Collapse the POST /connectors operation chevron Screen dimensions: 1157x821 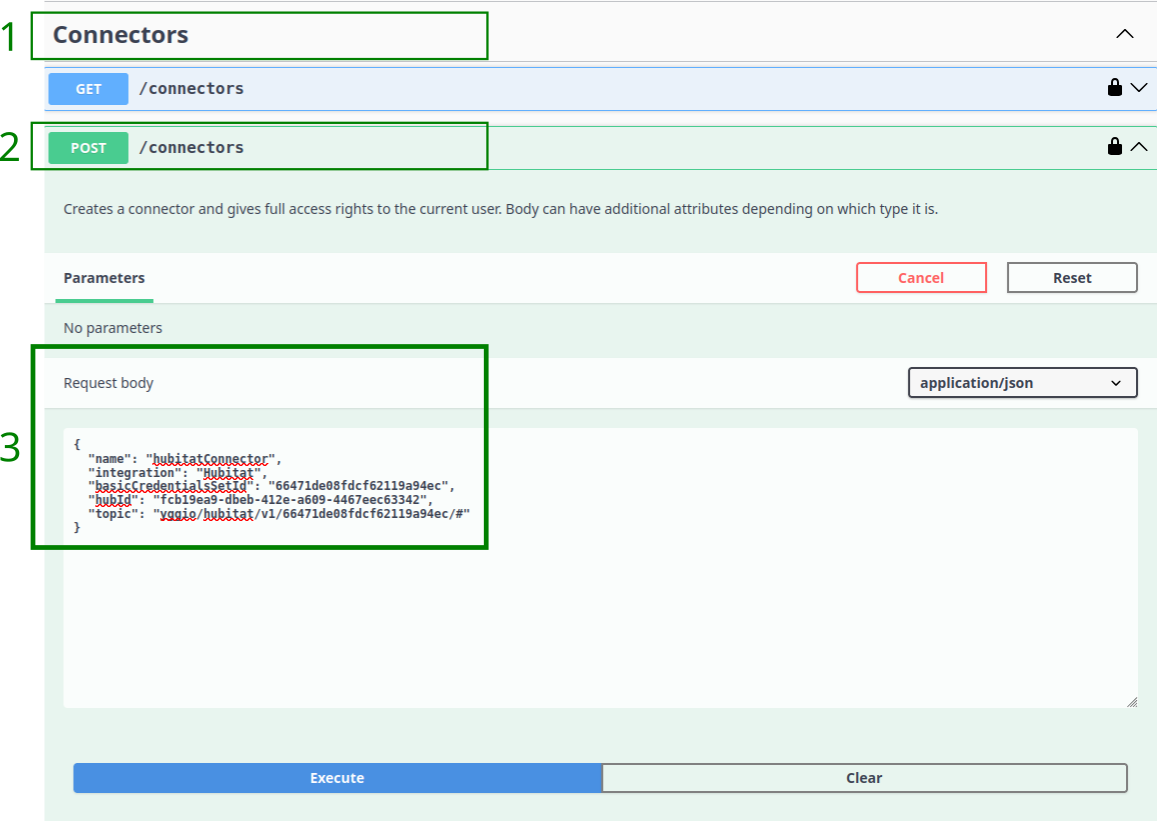point(1139,147)
